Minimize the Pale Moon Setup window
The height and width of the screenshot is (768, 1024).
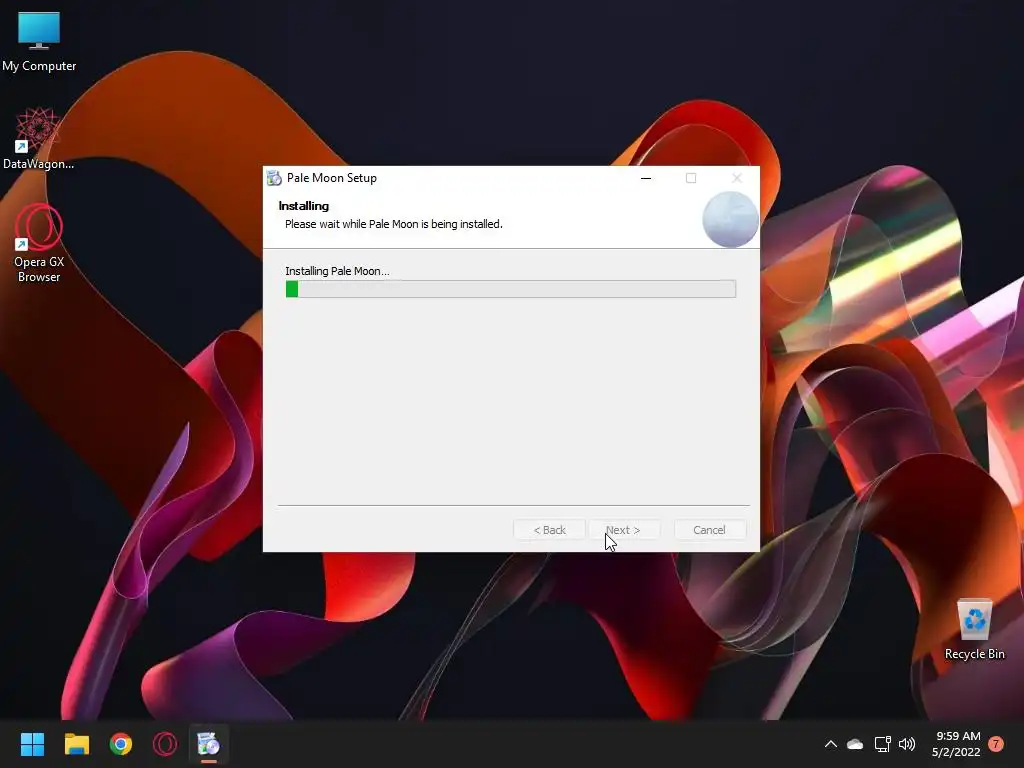pyautogui.click(x=646, y=178)
